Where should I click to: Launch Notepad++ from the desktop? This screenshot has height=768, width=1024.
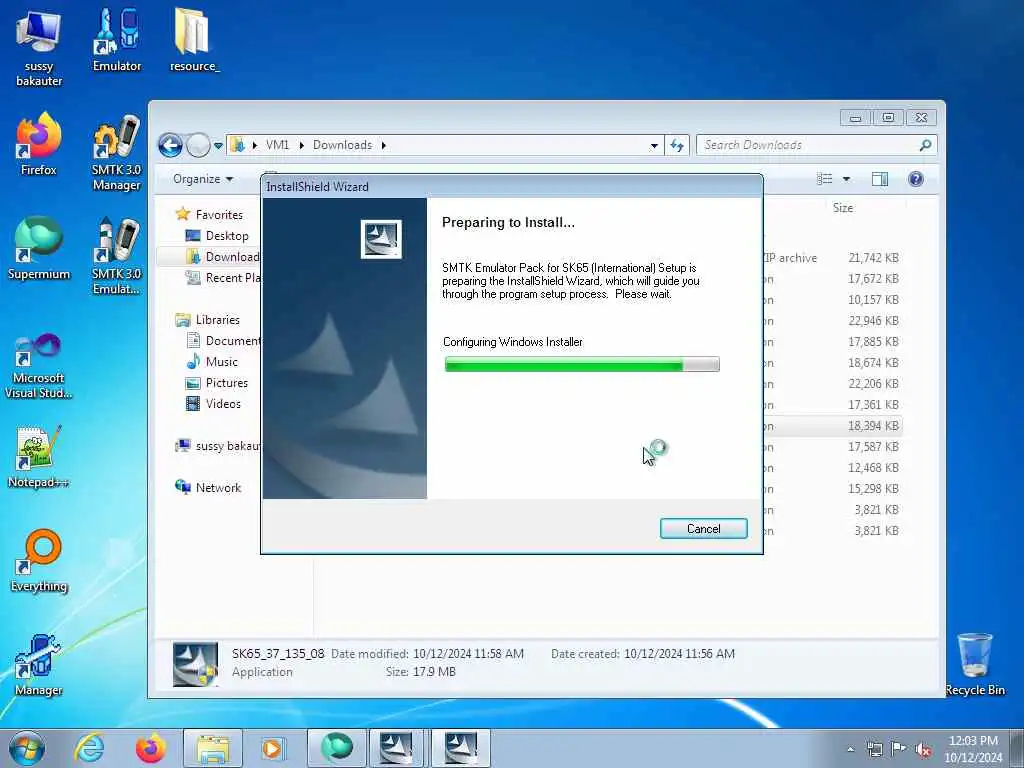[39, 457]
